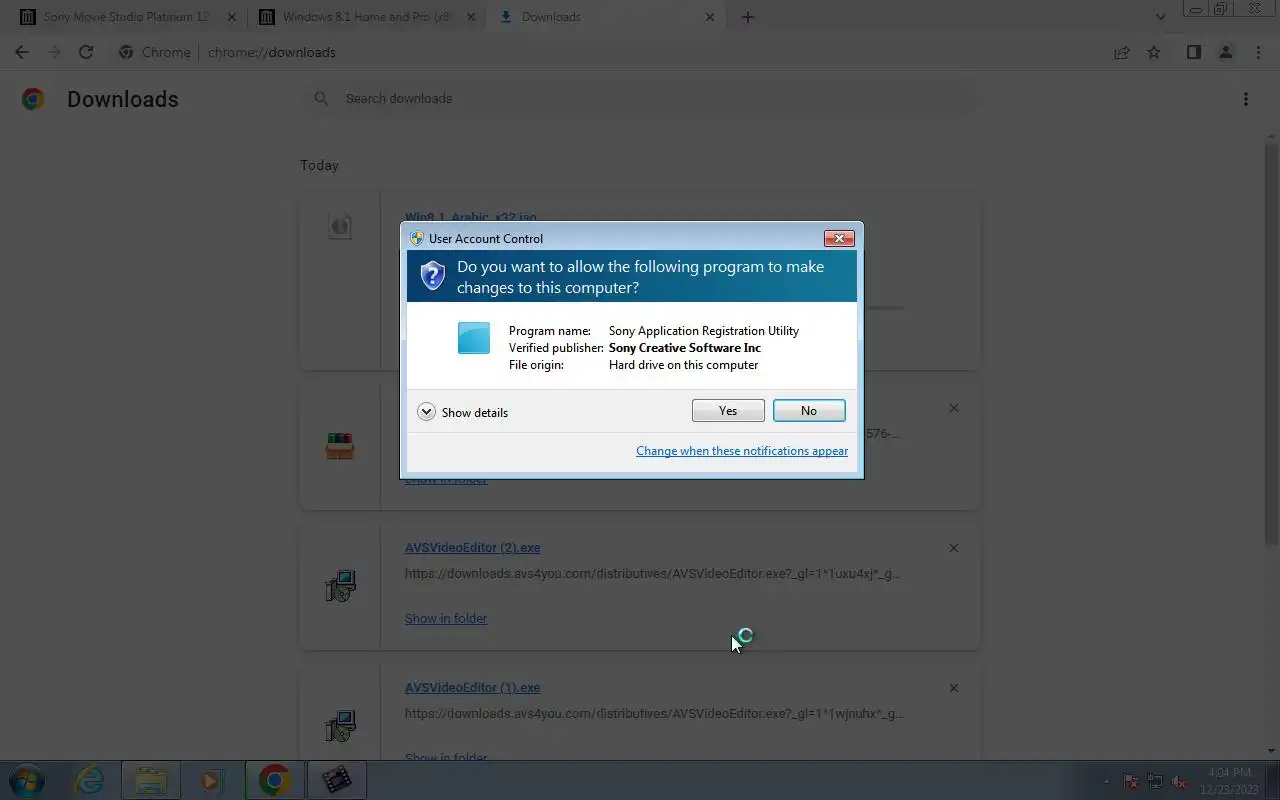Close the User Account Control dialog
Viewport: 1280px width, 800px height.
[838, 238]
